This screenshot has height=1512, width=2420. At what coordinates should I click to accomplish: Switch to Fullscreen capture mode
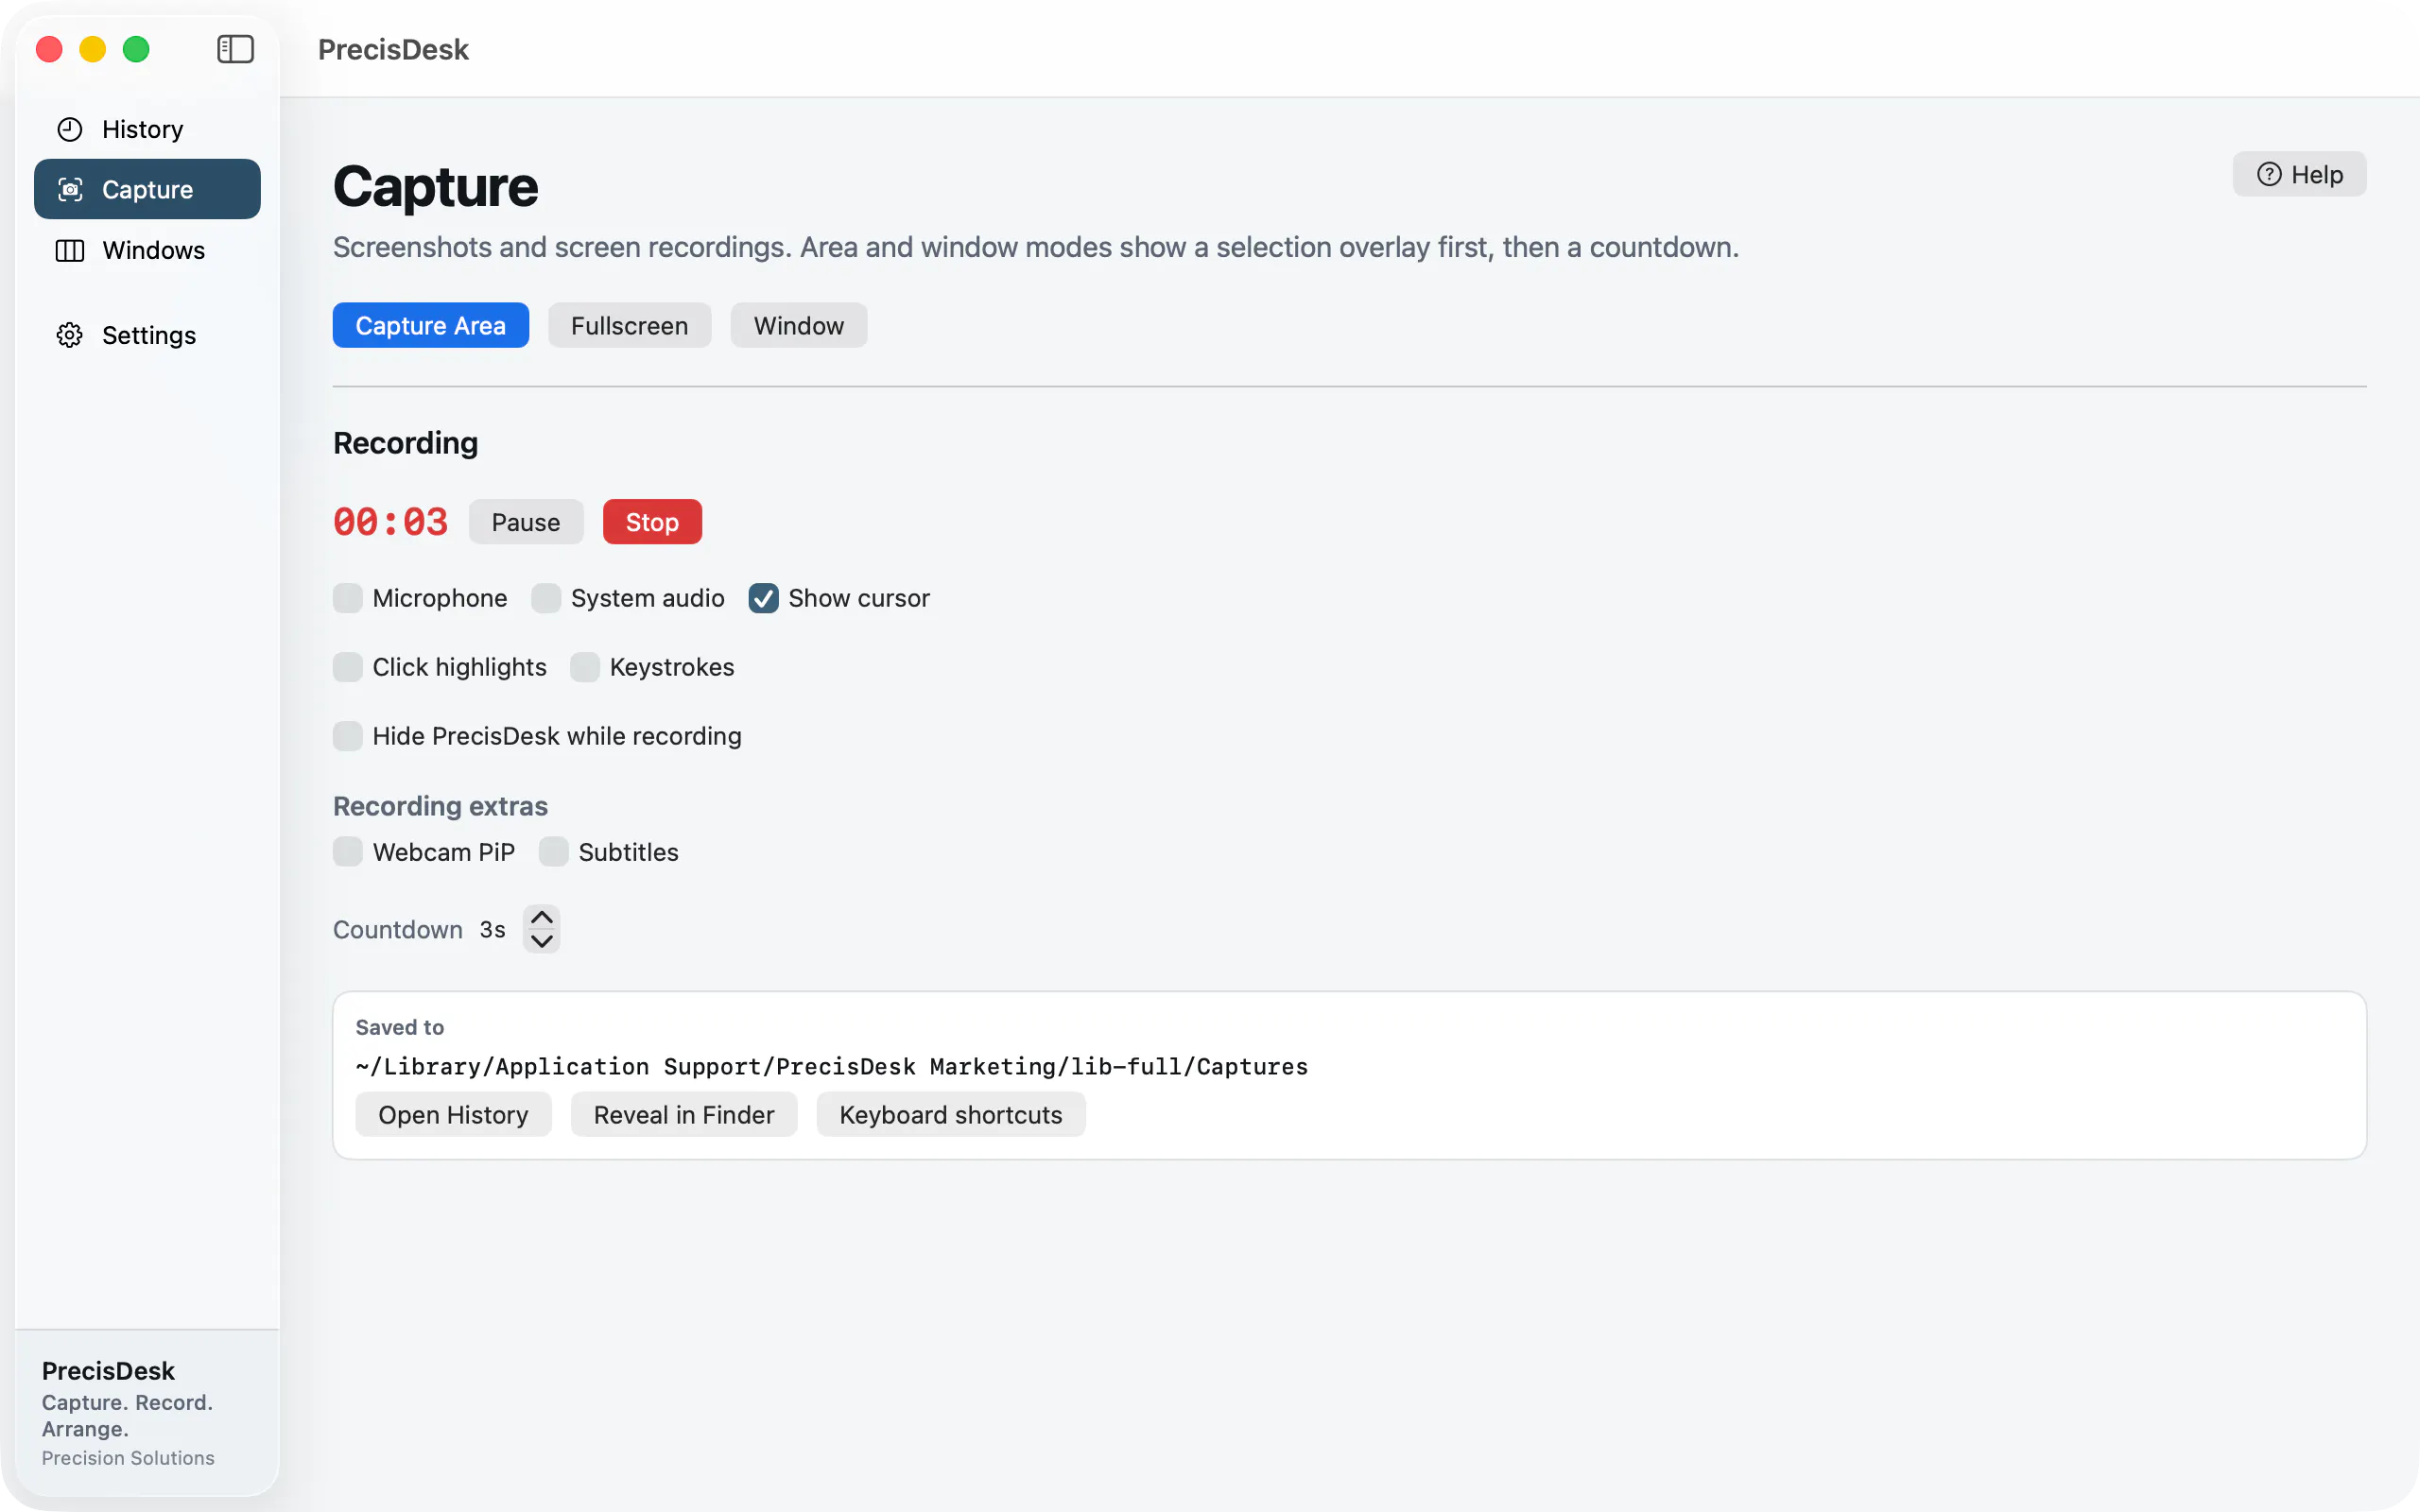629,325
